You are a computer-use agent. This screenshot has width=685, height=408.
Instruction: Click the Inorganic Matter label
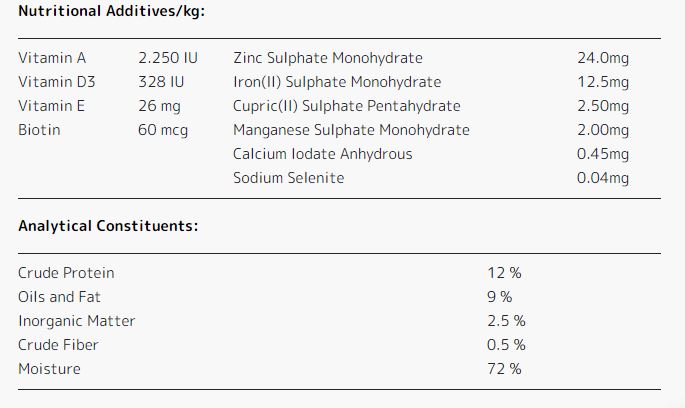click(x=76, y=321)
